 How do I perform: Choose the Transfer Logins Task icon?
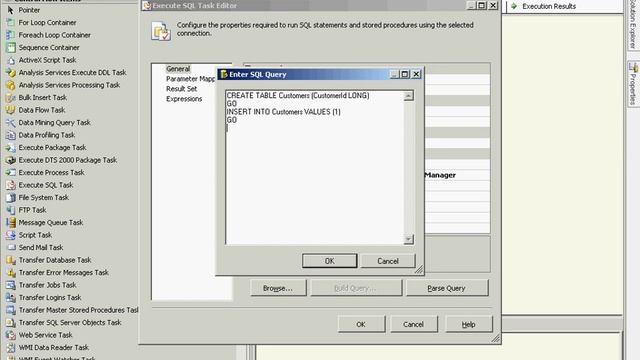coord(11,298)
